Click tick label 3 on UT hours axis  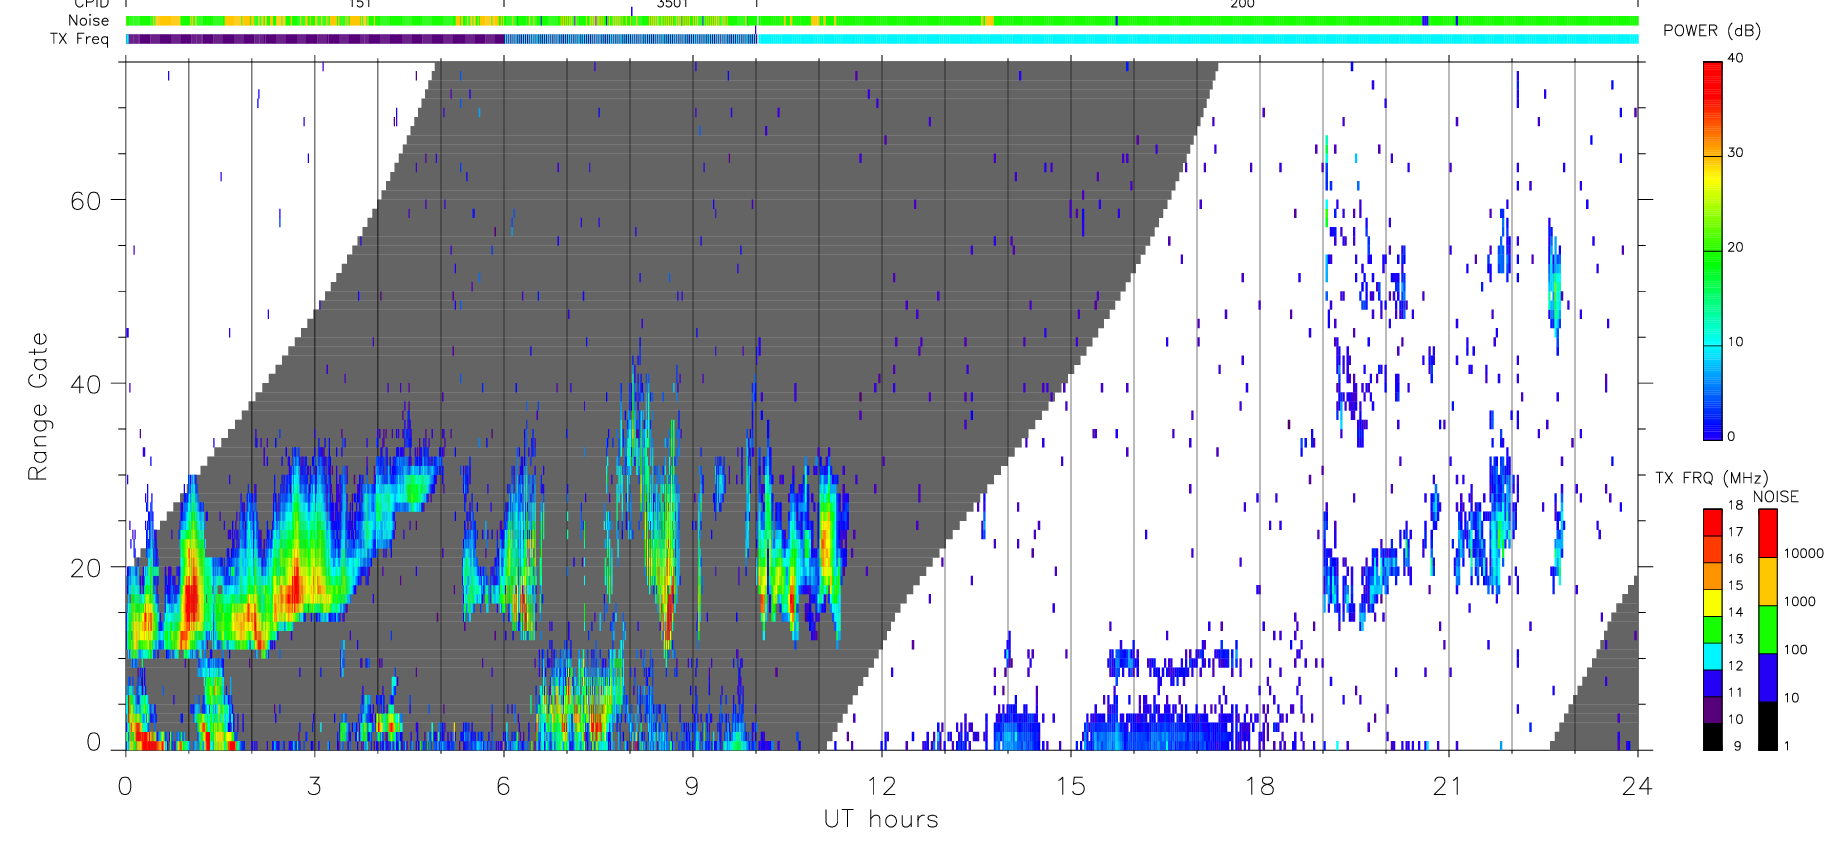coord(315,786)
